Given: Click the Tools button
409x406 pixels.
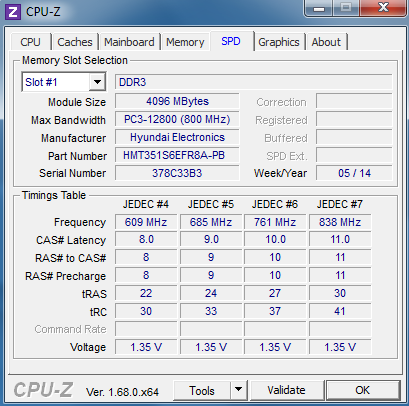Looking at the screenshot, I should tap(202, 390).
